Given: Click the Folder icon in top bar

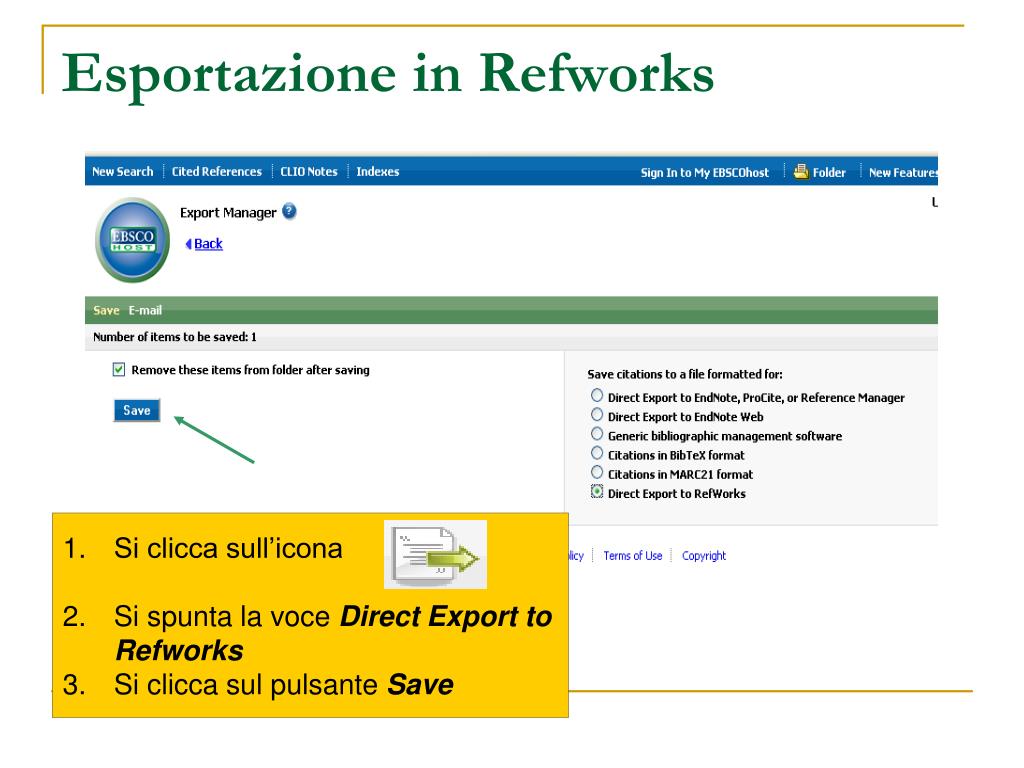Looking at the screenshot, I should click(x=801, y=172).
